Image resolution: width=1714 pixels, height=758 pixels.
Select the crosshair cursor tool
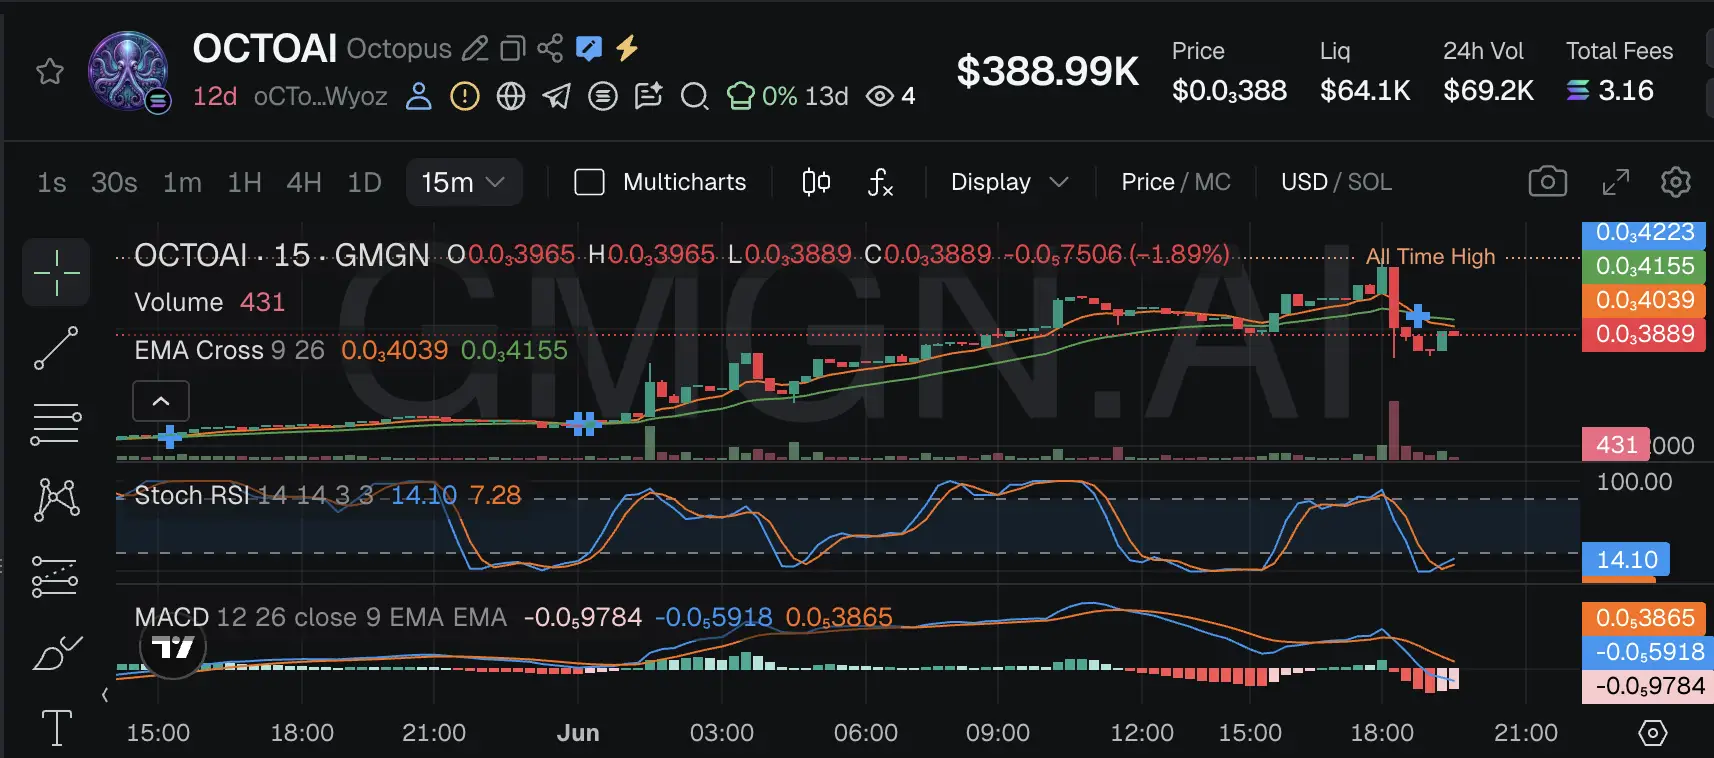[x=56, y=272]
